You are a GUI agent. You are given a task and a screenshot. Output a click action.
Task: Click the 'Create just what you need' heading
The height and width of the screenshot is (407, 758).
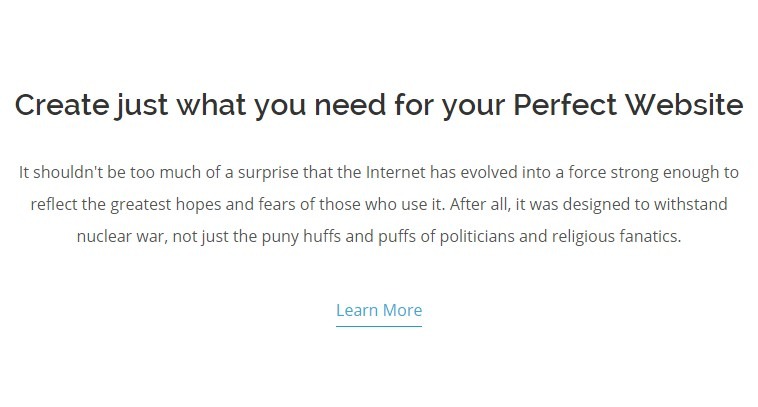point(379,105)
